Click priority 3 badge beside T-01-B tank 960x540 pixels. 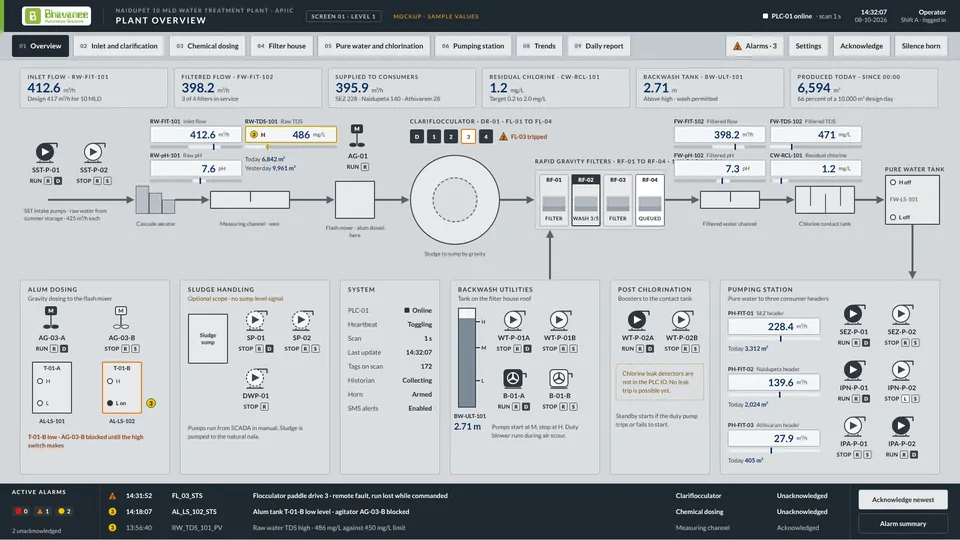[151, 403]
